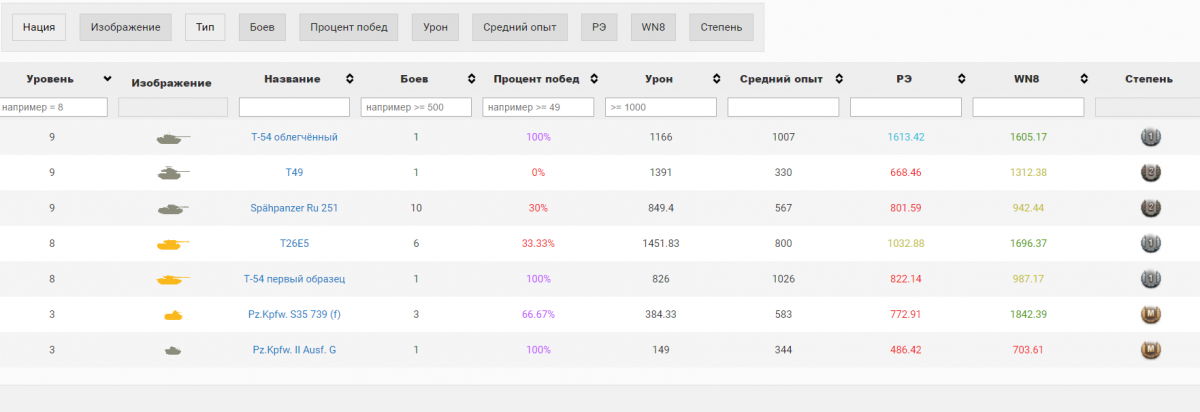Image resolution: width=1200 pixels, height=412 pixels.
Task: Click the Урон filter input box
Action: [661, 107]
